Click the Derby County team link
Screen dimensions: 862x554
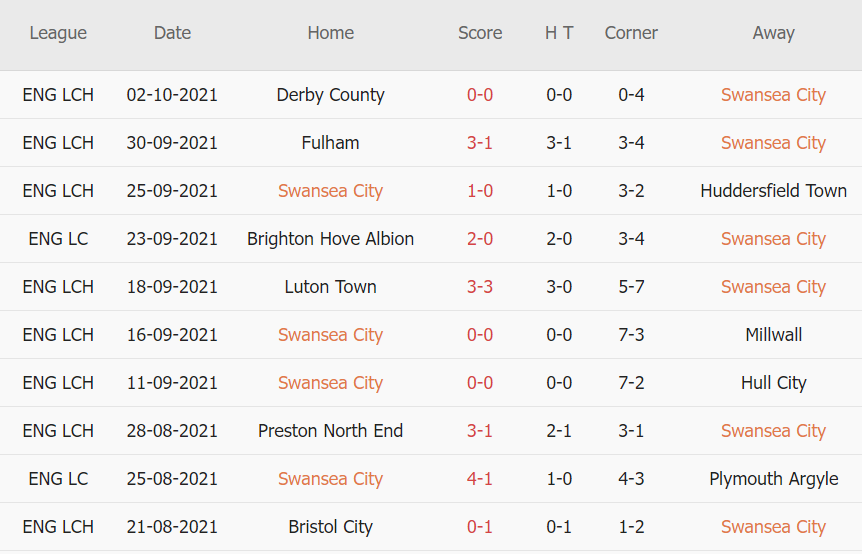[330, 95]
